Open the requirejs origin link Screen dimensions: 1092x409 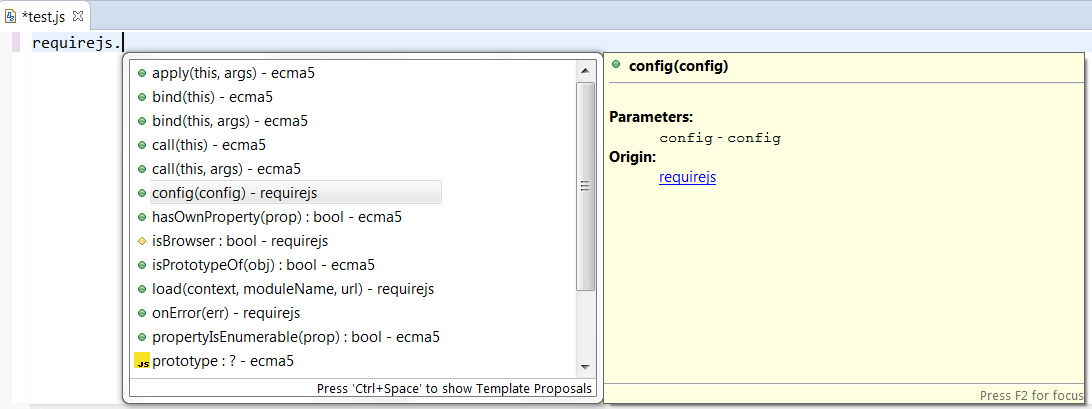coord(687,178)
